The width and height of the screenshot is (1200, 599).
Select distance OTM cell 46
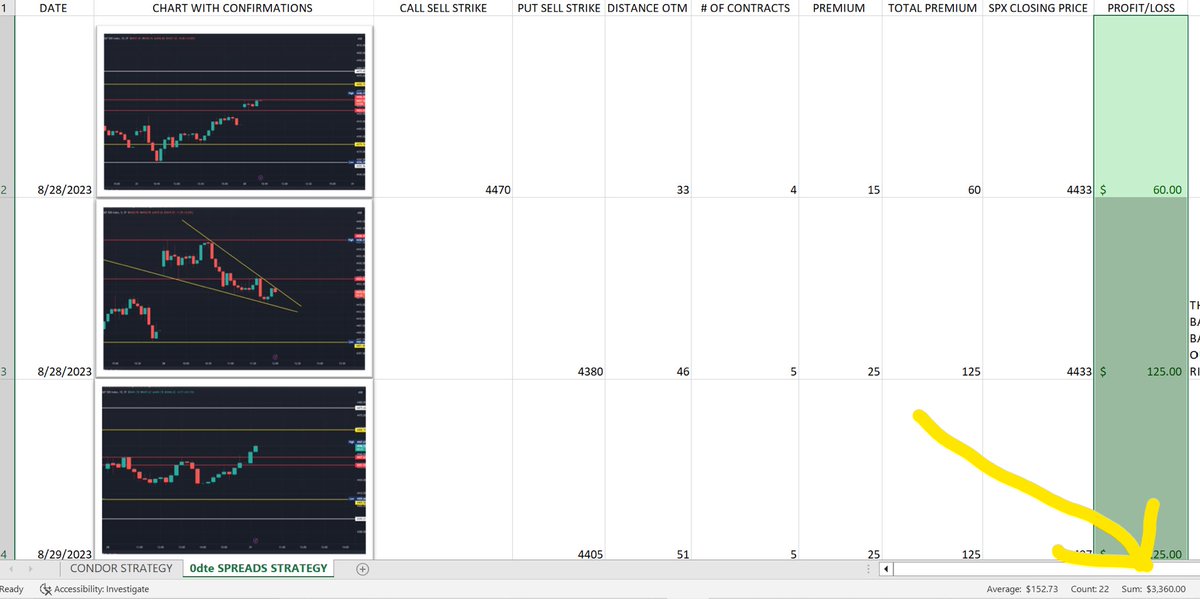[x=648, y=288]
